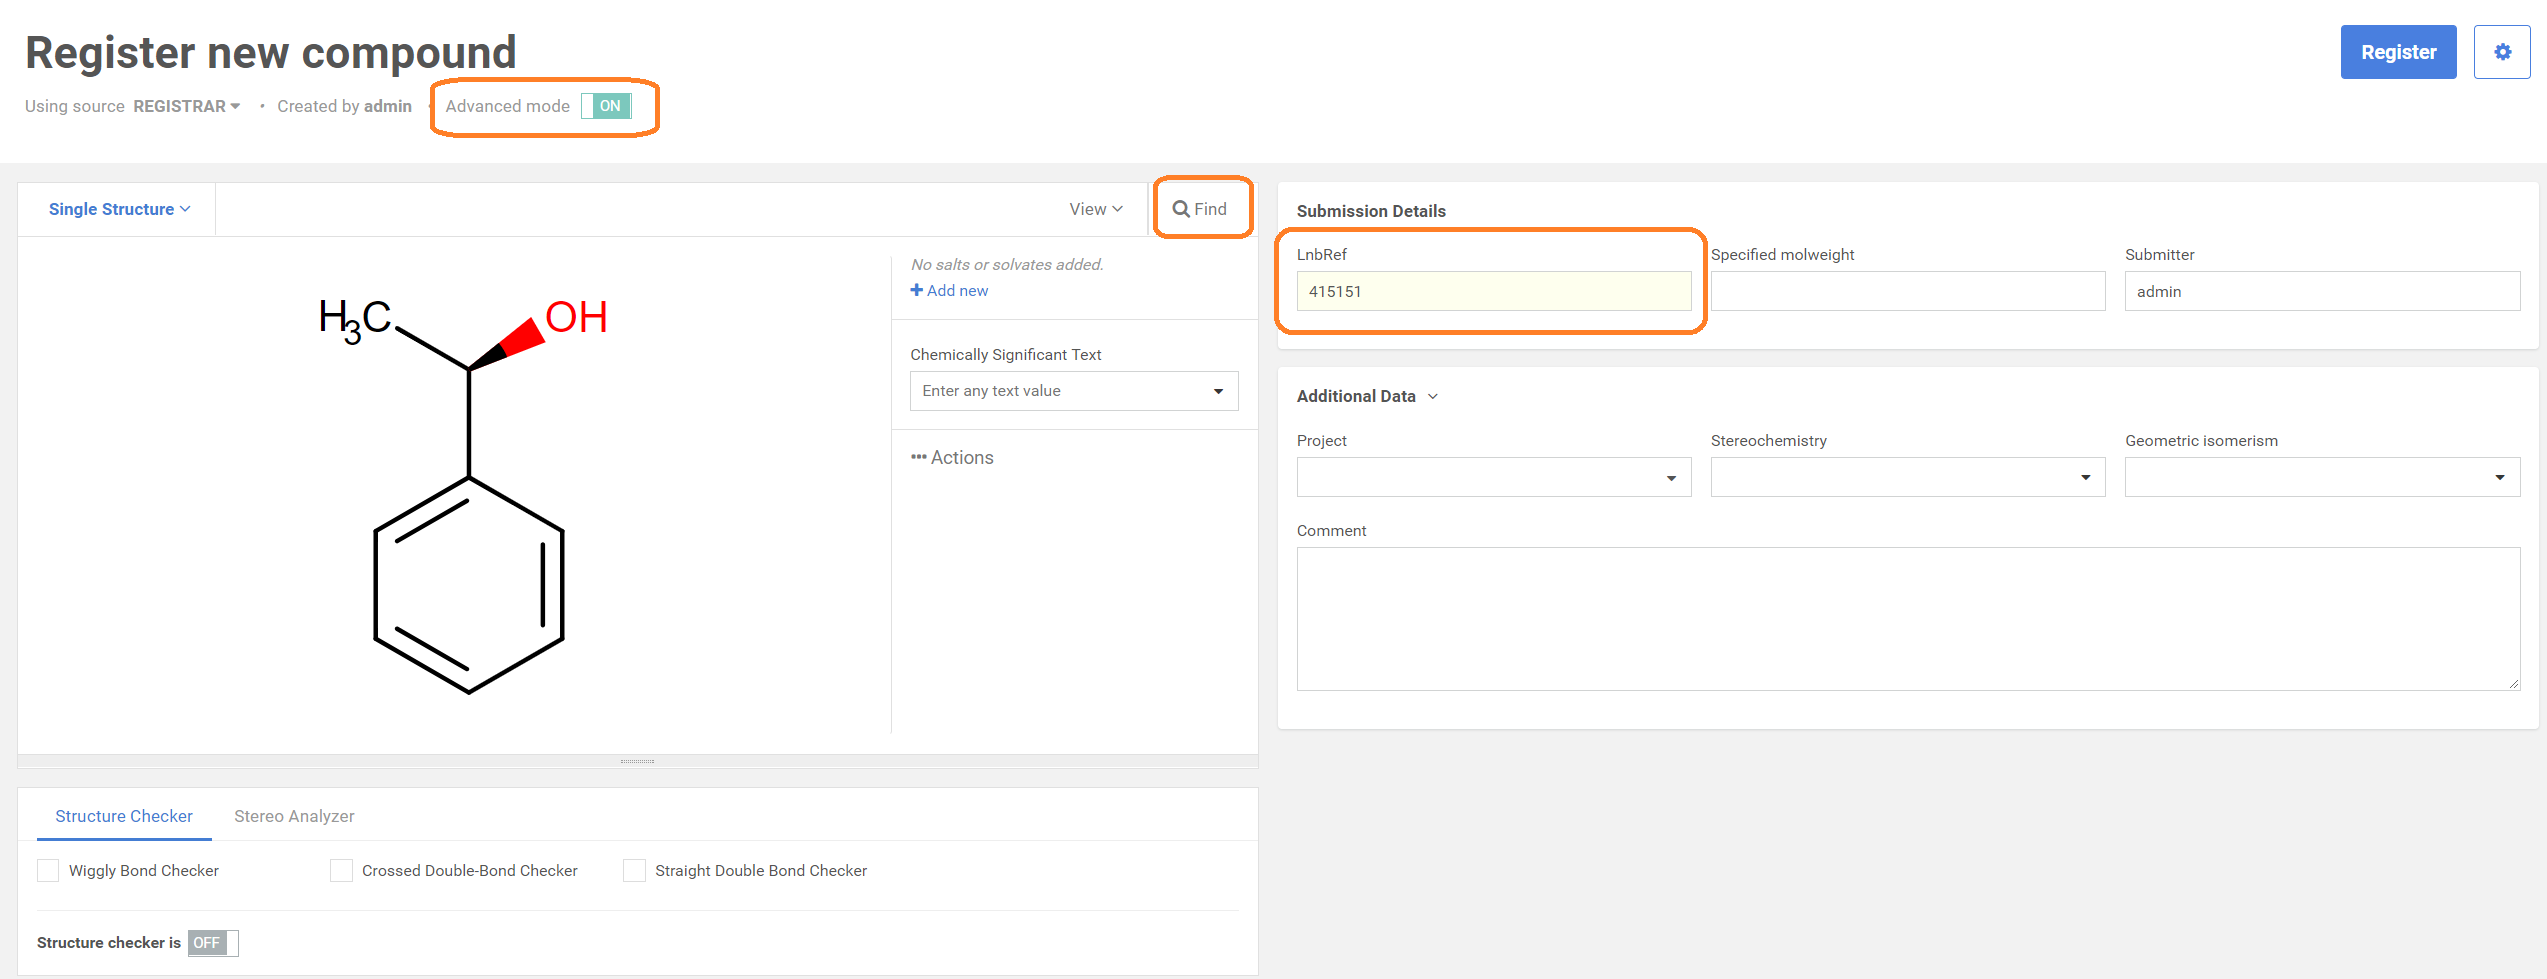Open the Project dropdown list
The width and height of the screenshot is (2547, 979).
tap(1493, 477)
